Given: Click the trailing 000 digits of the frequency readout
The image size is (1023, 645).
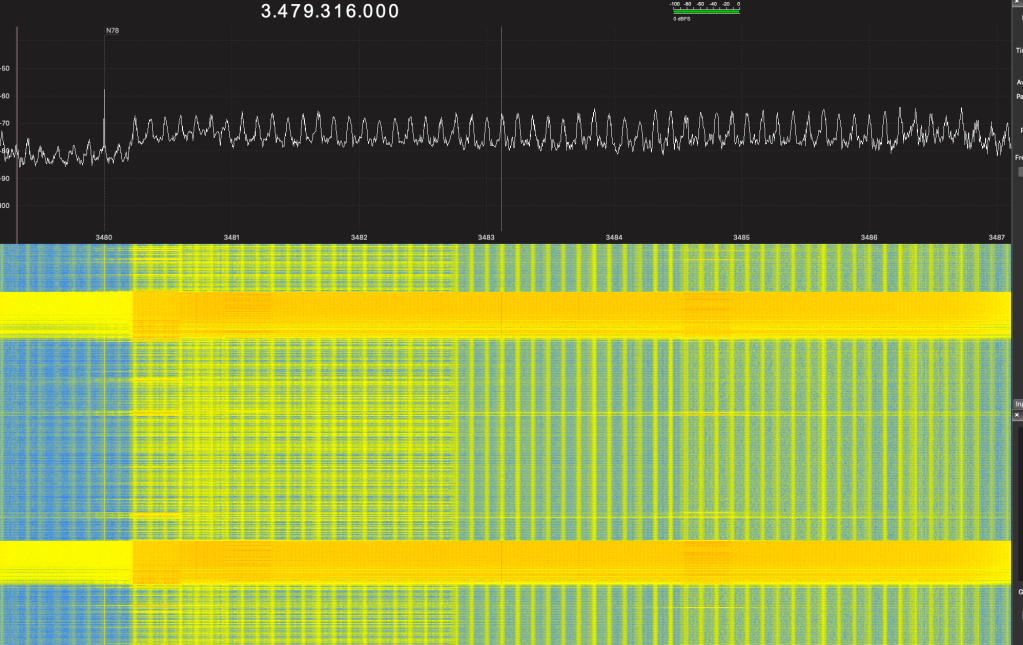Looking at the screenshot, I should click(380, 12).
